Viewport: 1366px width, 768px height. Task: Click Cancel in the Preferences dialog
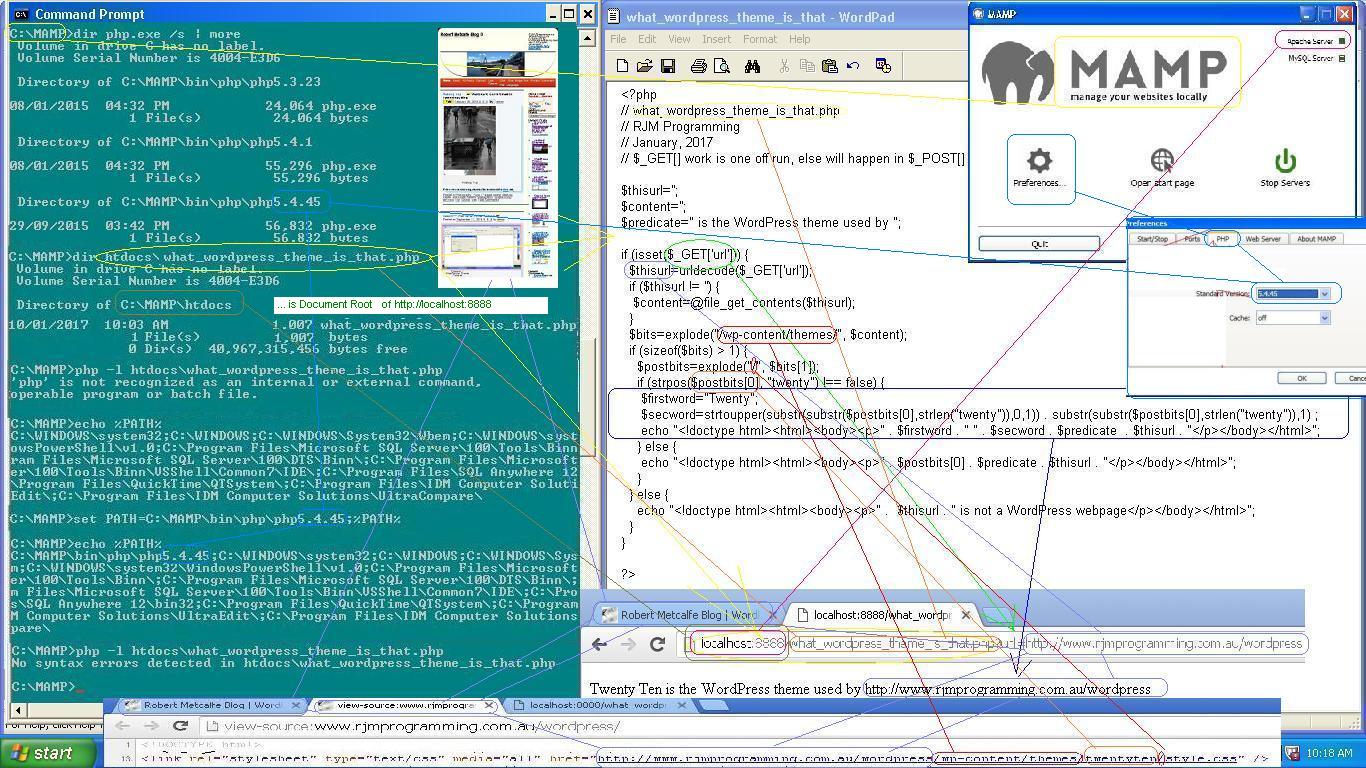1352,378
